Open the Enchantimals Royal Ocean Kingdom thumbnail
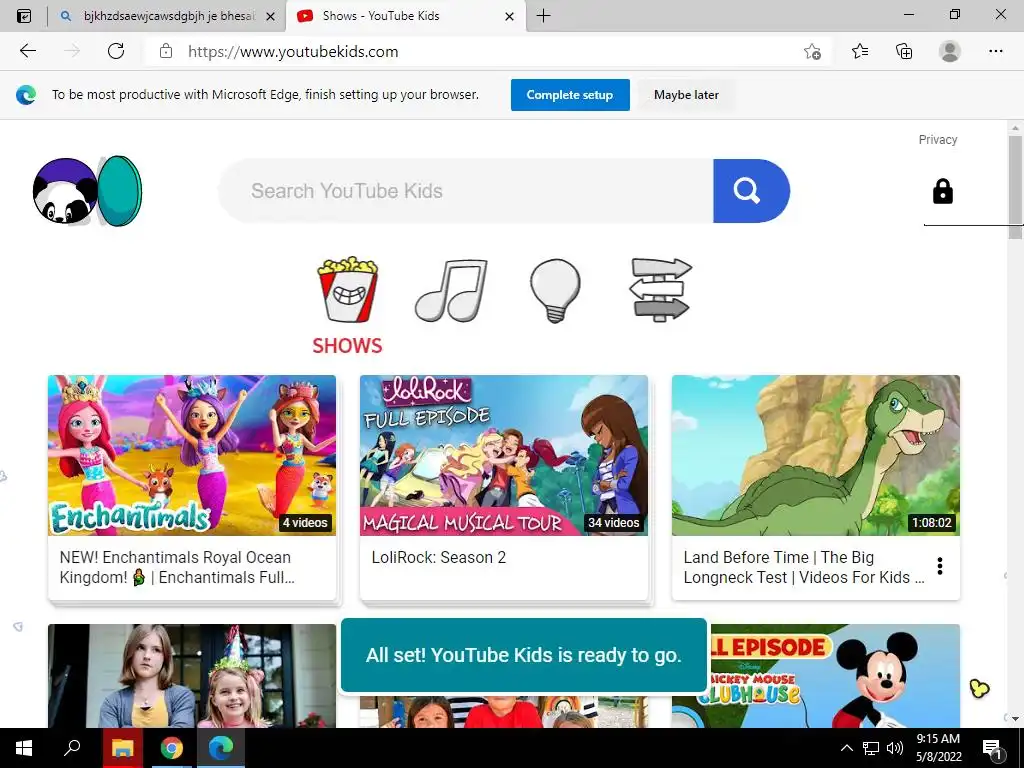 point(192,455)
